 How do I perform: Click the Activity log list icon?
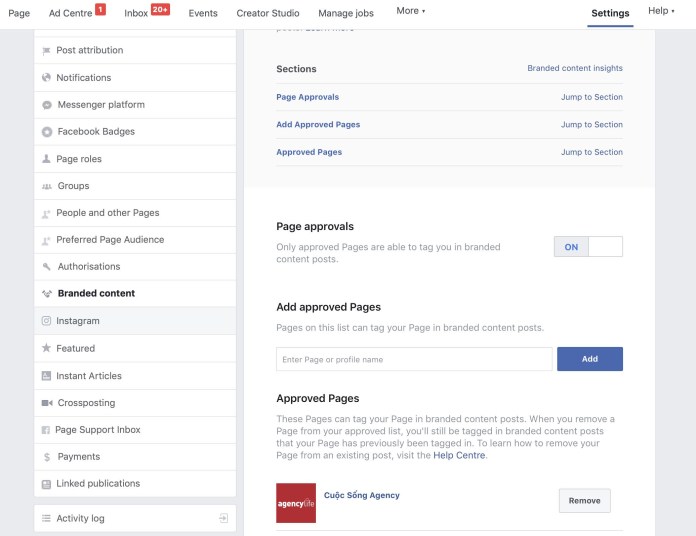point(46,518)
